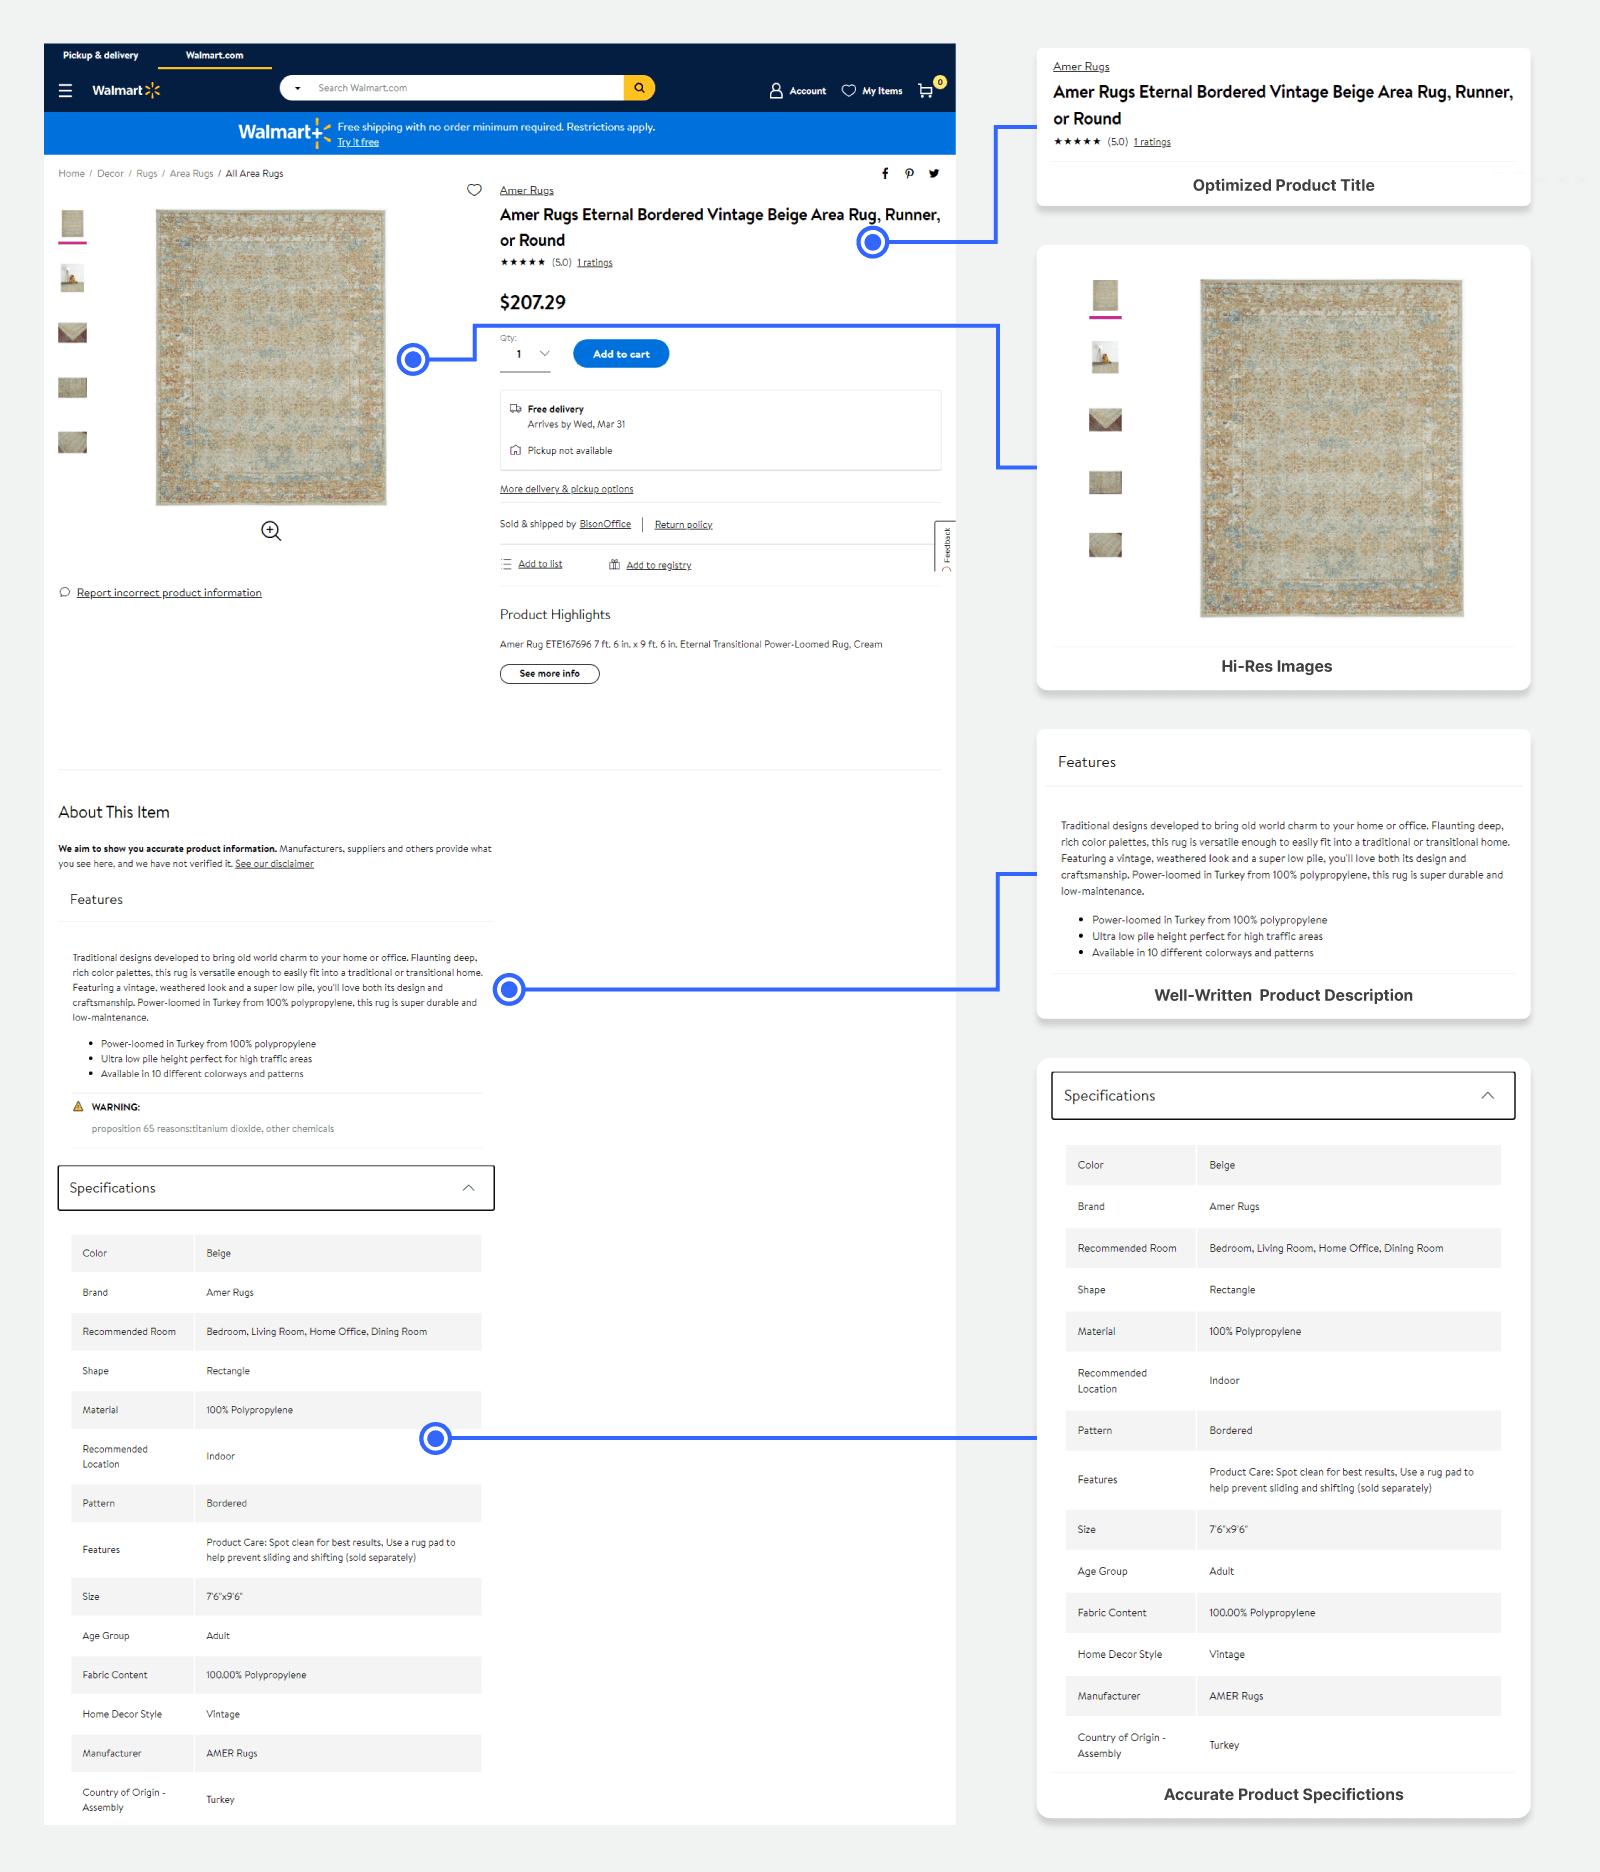Screen dimensions: 1600x1872
Task: Select the first rug thumbnail on the Walmart page
Action: [72, 224]
